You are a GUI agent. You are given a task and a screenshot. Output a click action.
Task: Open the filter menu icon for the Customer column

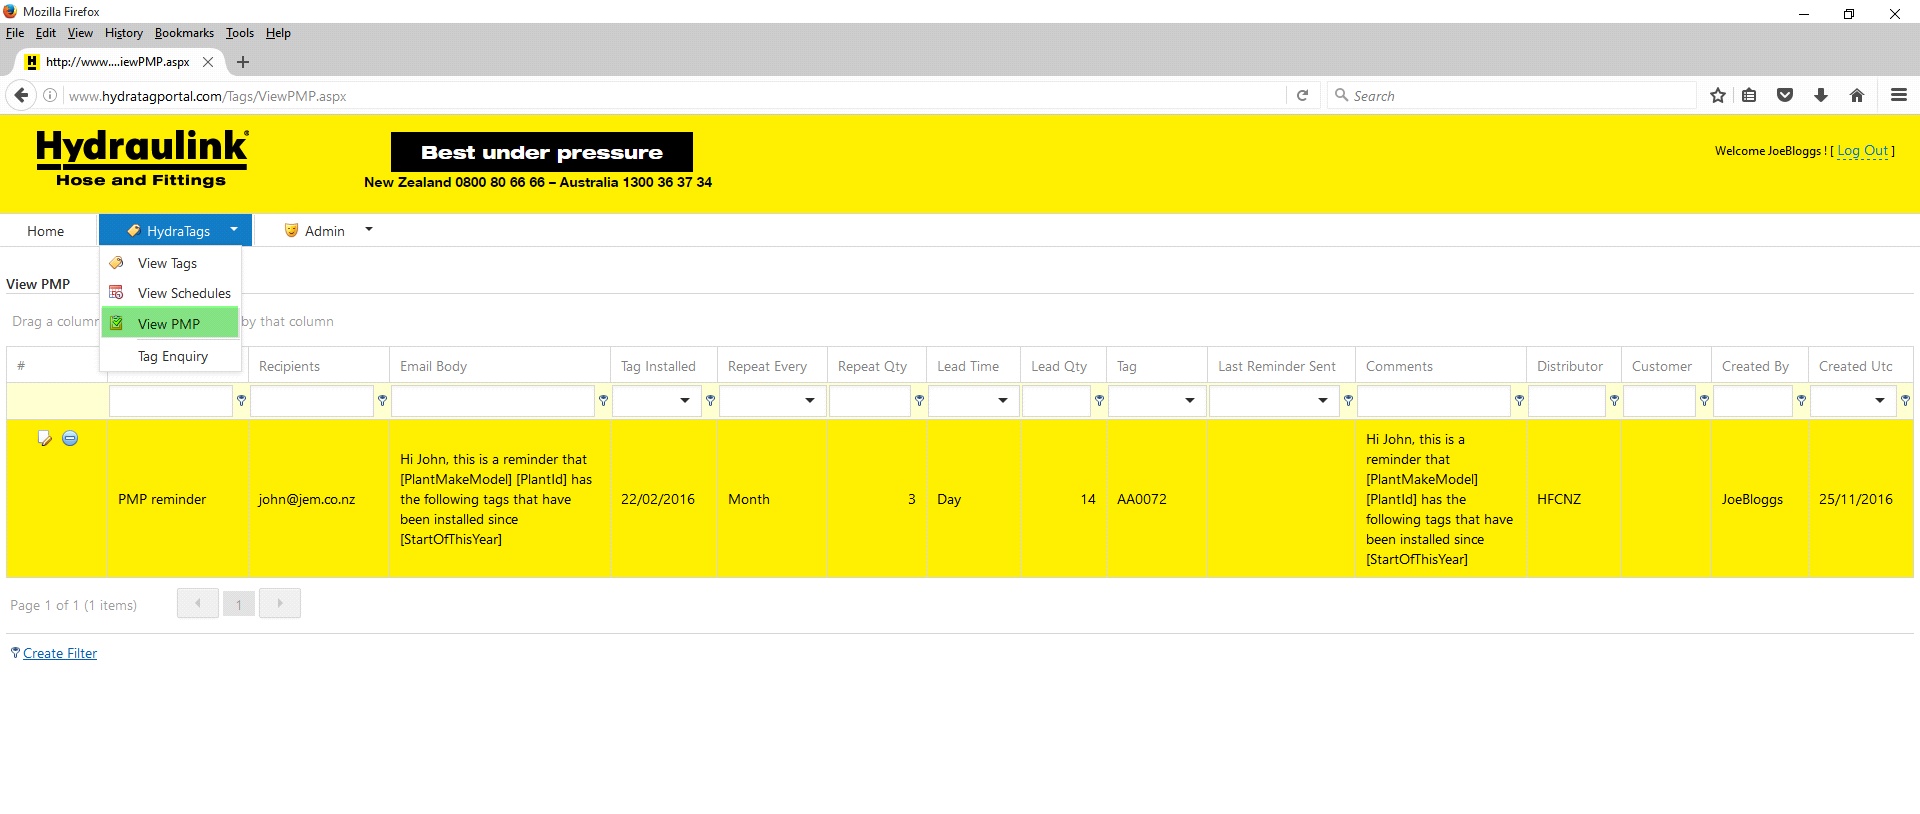[x=1704, y=400]
